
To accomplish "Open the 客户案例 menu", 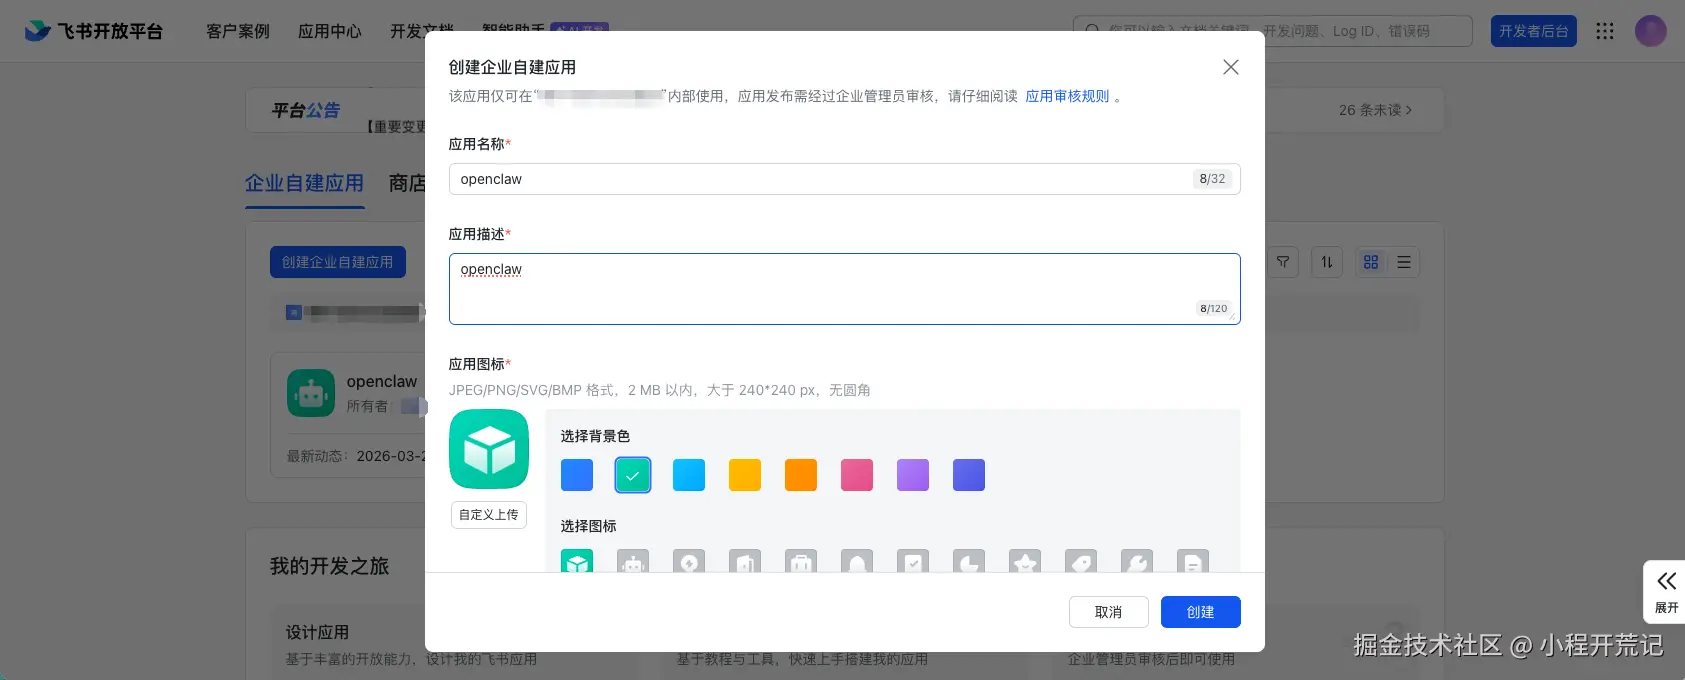I will tap(238, 31).
